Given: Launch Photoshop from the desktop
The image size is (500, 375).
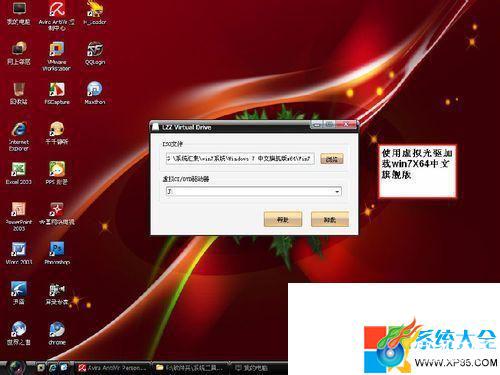Looking at the screenshot, I should pos(57,253).
